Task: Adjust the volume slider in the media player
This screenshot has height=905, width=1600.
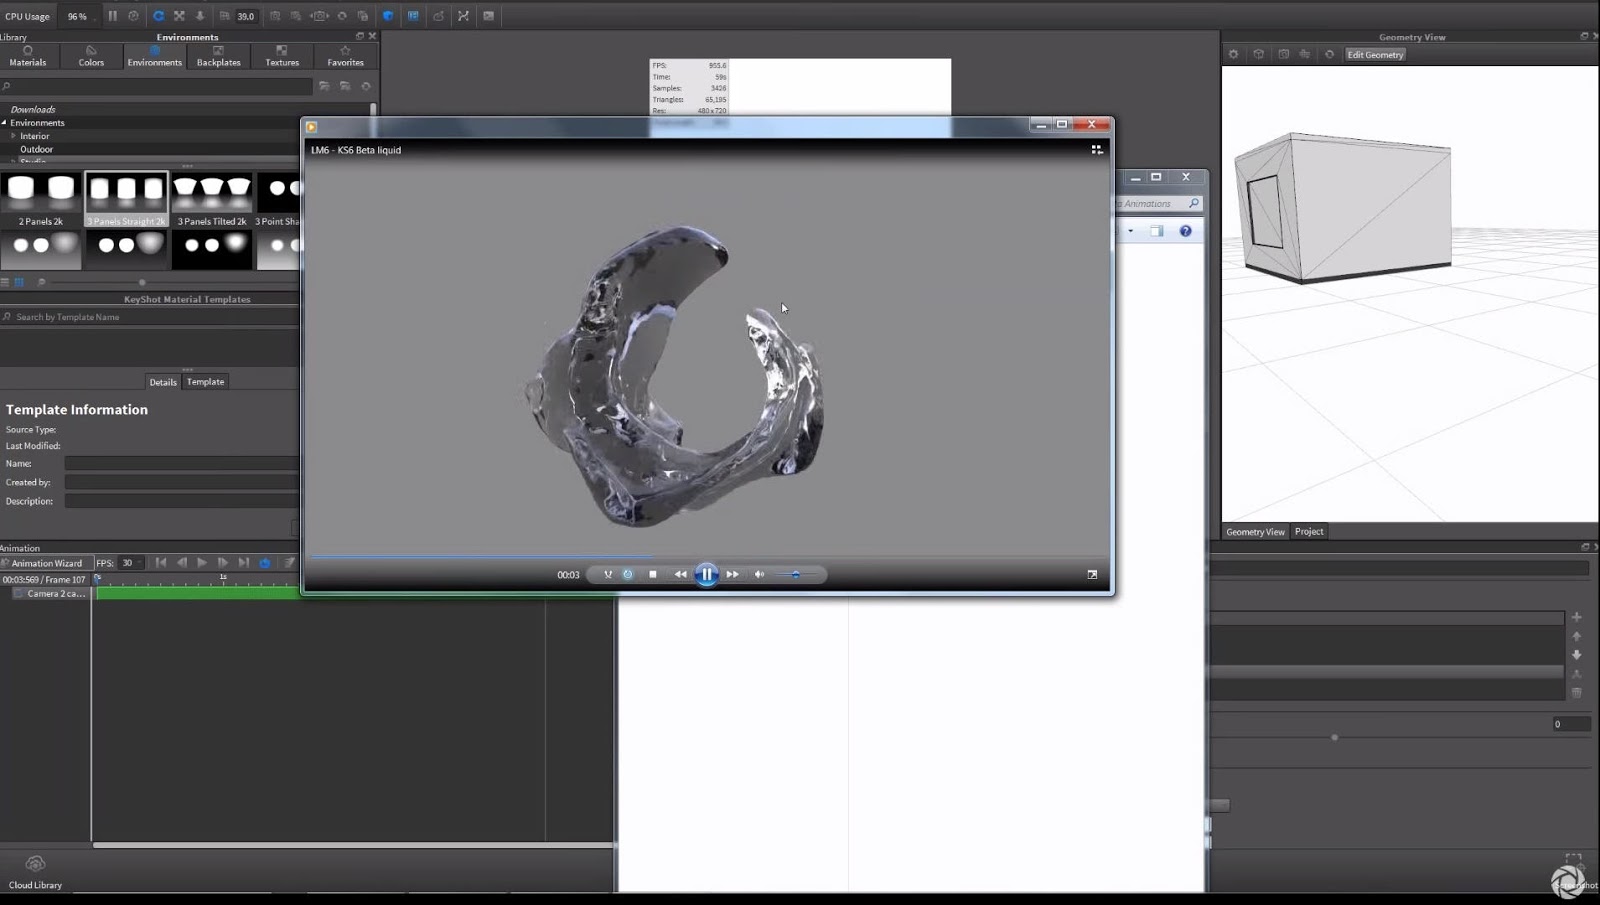Action: coord(797,574)
